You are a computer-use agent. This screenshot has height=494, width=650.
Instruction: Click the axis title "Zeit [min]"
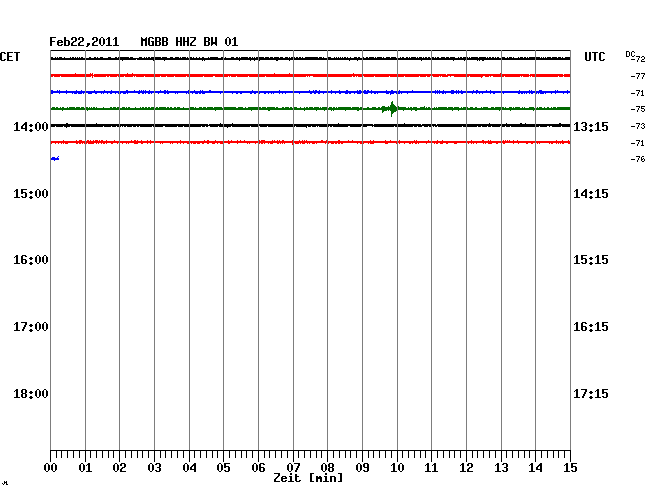pyautogui.click(x=308, y=478)
